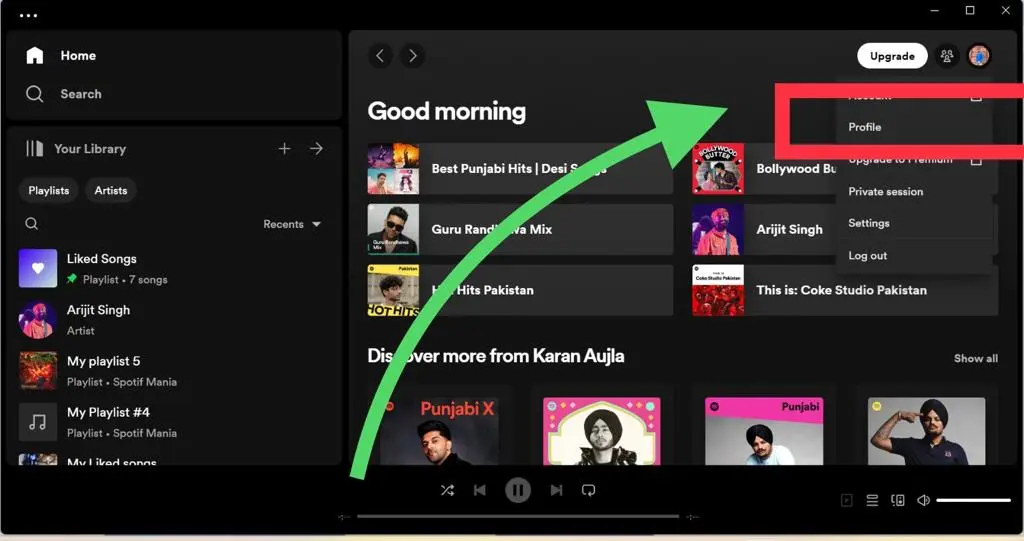This screenshot has height=541, width=1024.
Task: Toggle repeat mode
Action: [x=588, y=490]
